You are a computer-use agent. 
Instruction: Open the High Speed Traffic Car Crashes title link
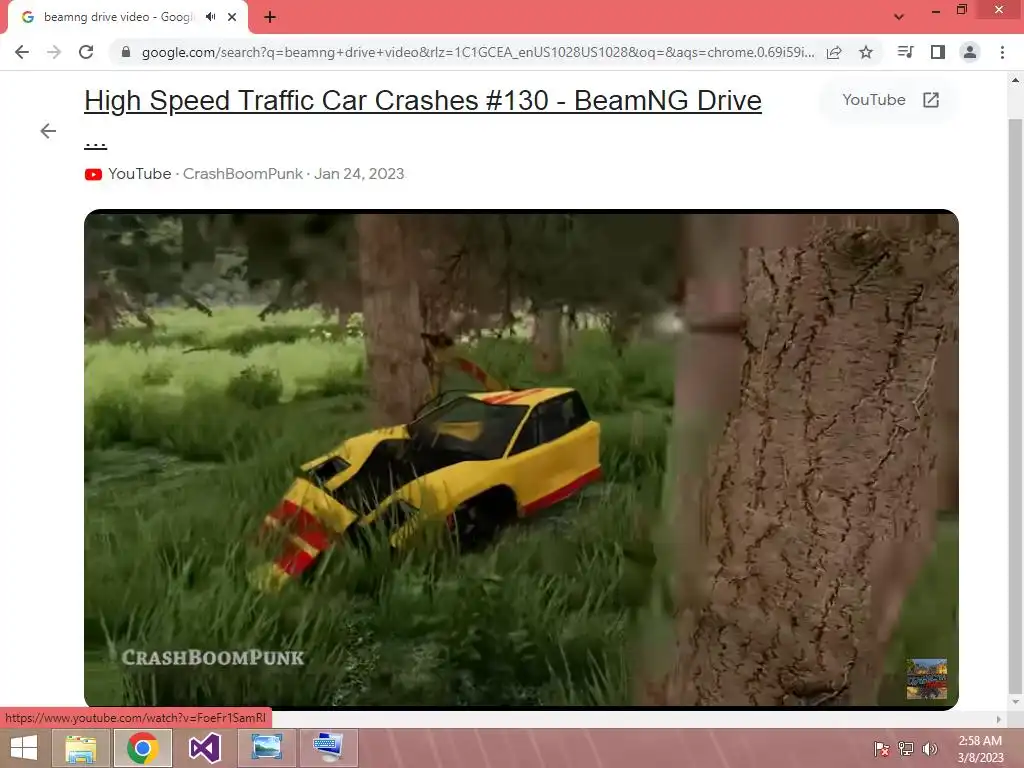tap(423, 101)
